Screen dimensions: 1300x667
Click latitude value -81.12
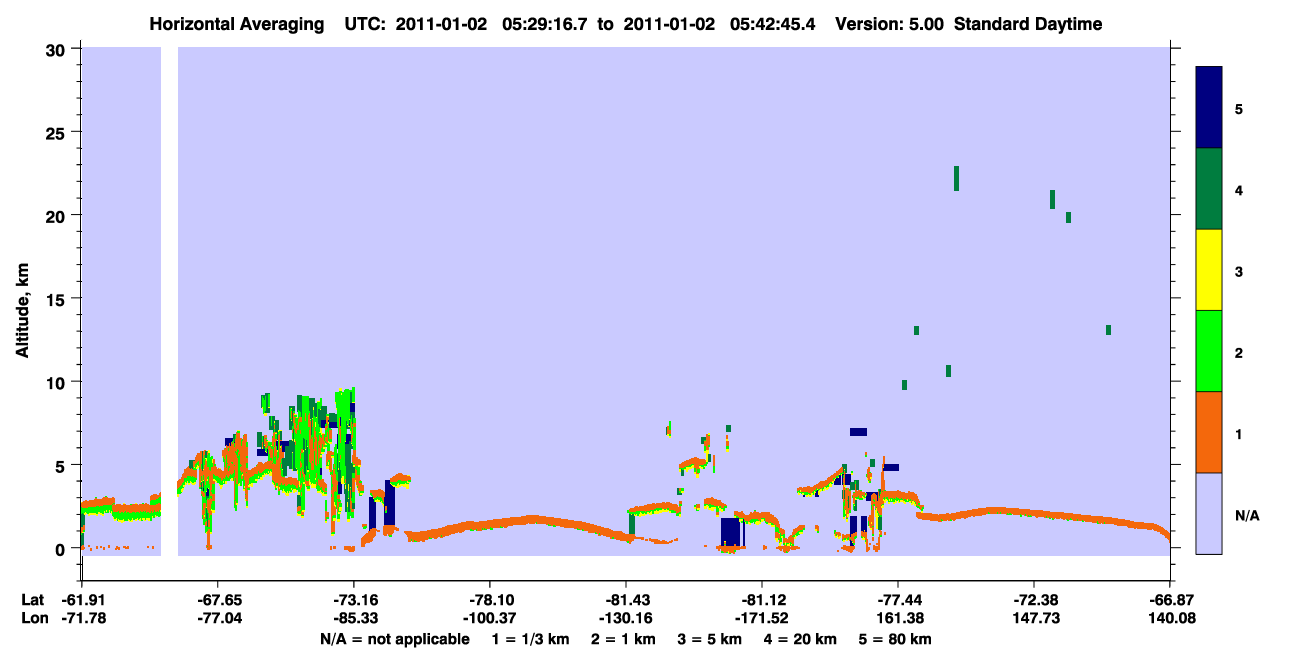(x=761, y=600)
